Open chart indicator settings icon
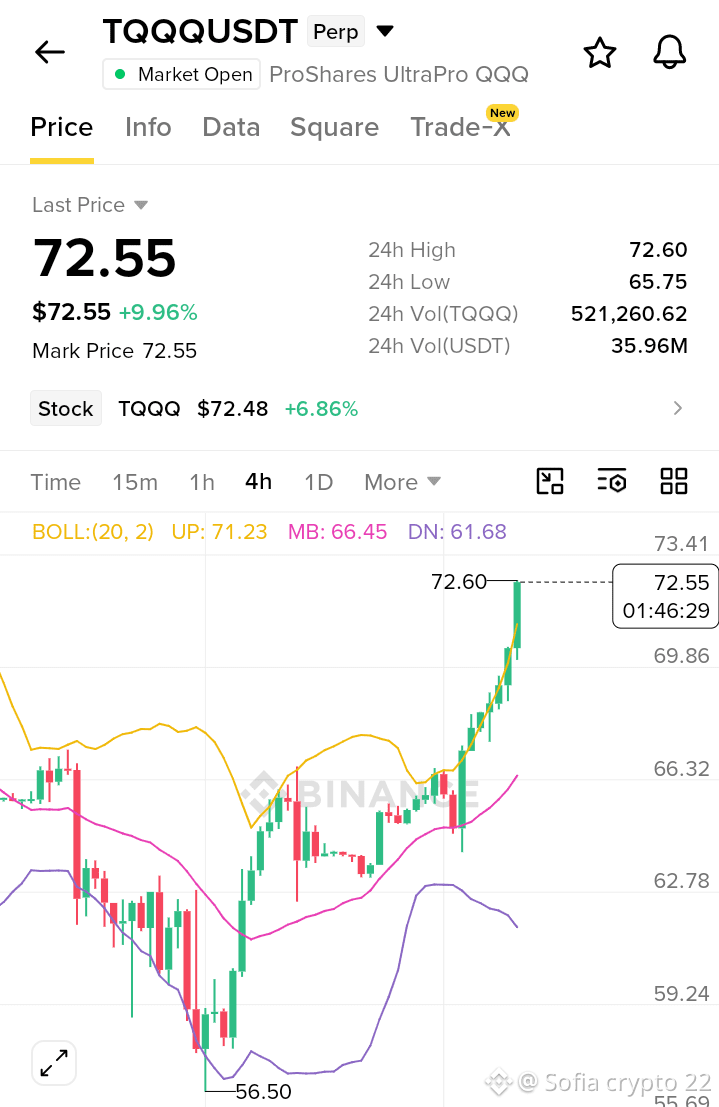This screenshot has height=1107, width=719. [612, 481]
